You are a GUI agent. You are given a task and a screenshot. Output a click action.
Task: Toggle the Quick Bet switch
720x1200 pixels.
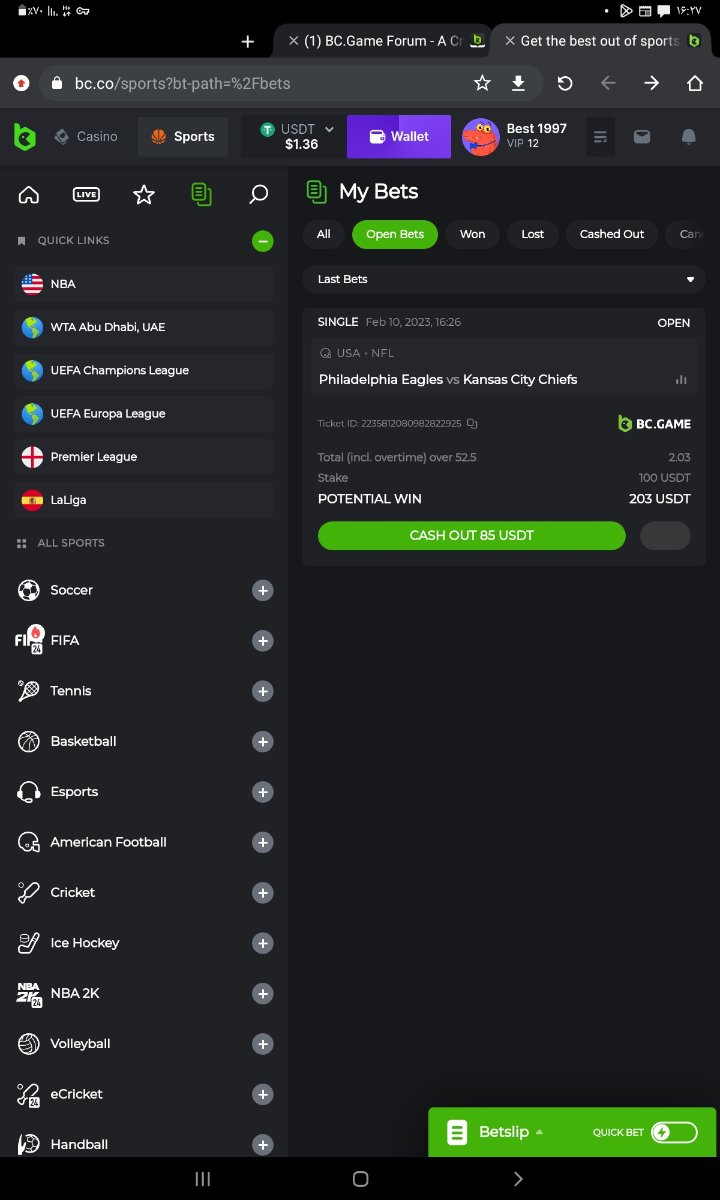673,1132
